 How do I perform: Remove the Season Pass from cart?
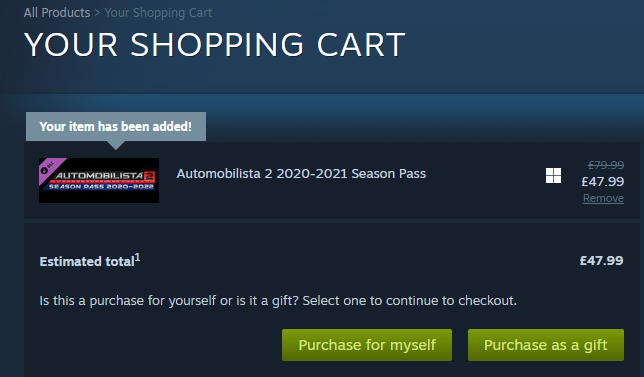603,198
